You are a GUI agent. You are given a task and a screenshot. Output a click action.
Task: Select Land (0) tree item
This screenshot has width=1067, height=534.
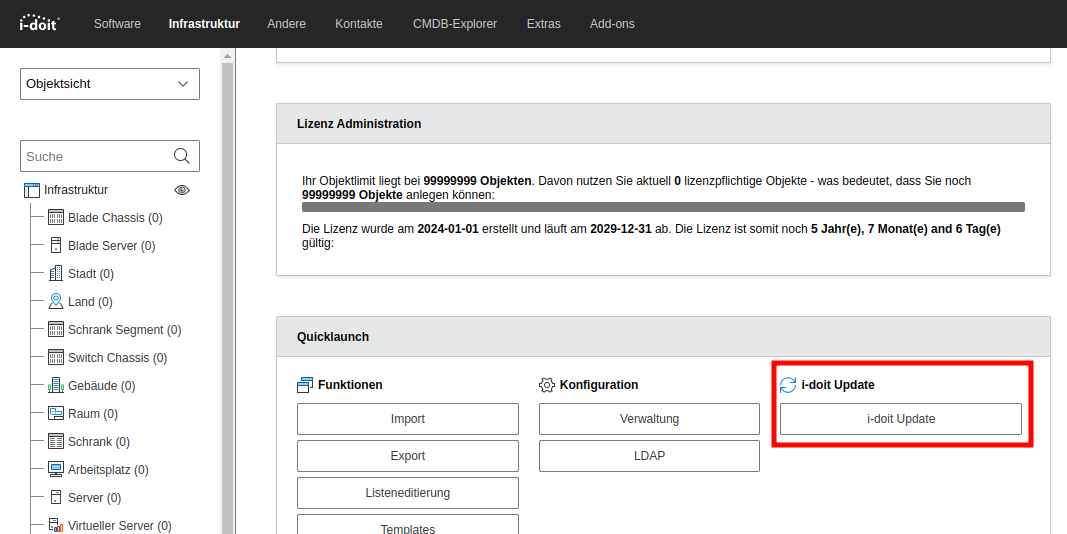pyautogui.click(x=90, y=301)
